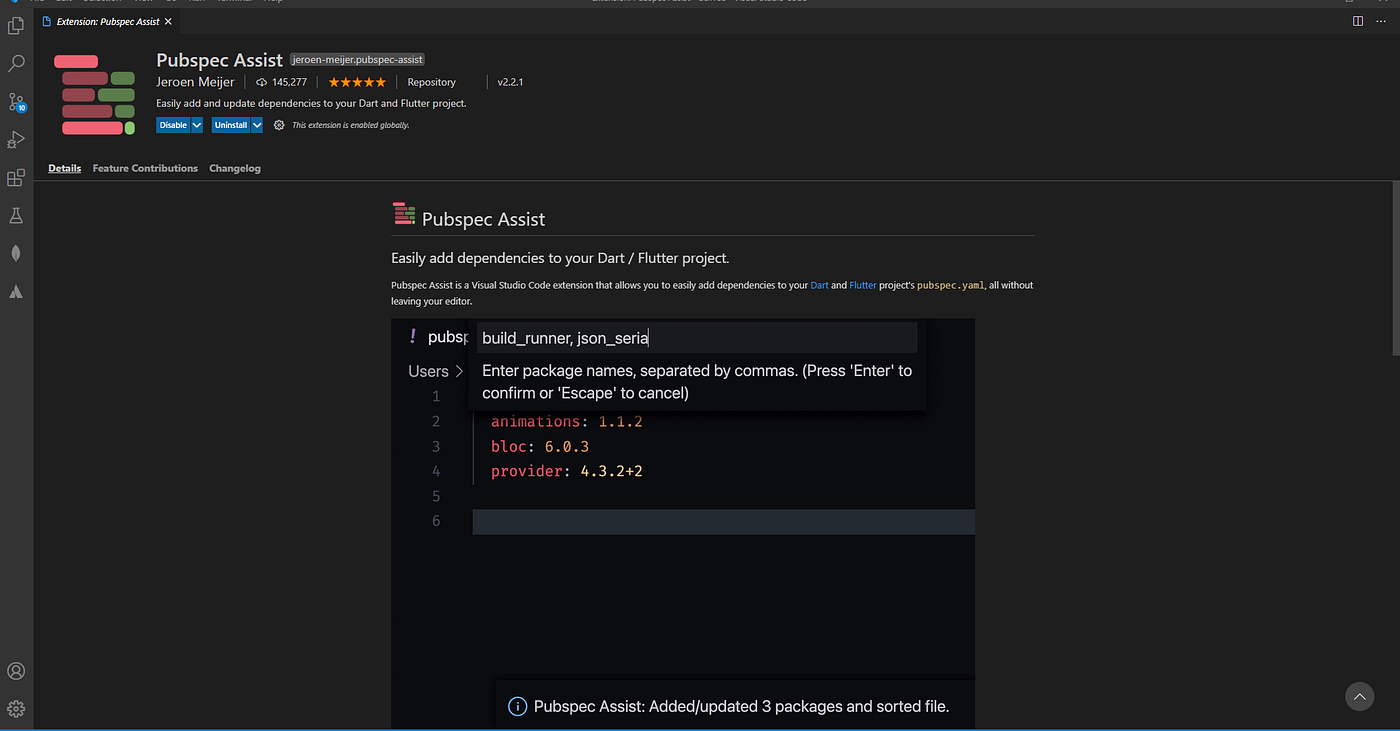
Task: Open Source Control showing 10 pending changes
Action: 15,101
